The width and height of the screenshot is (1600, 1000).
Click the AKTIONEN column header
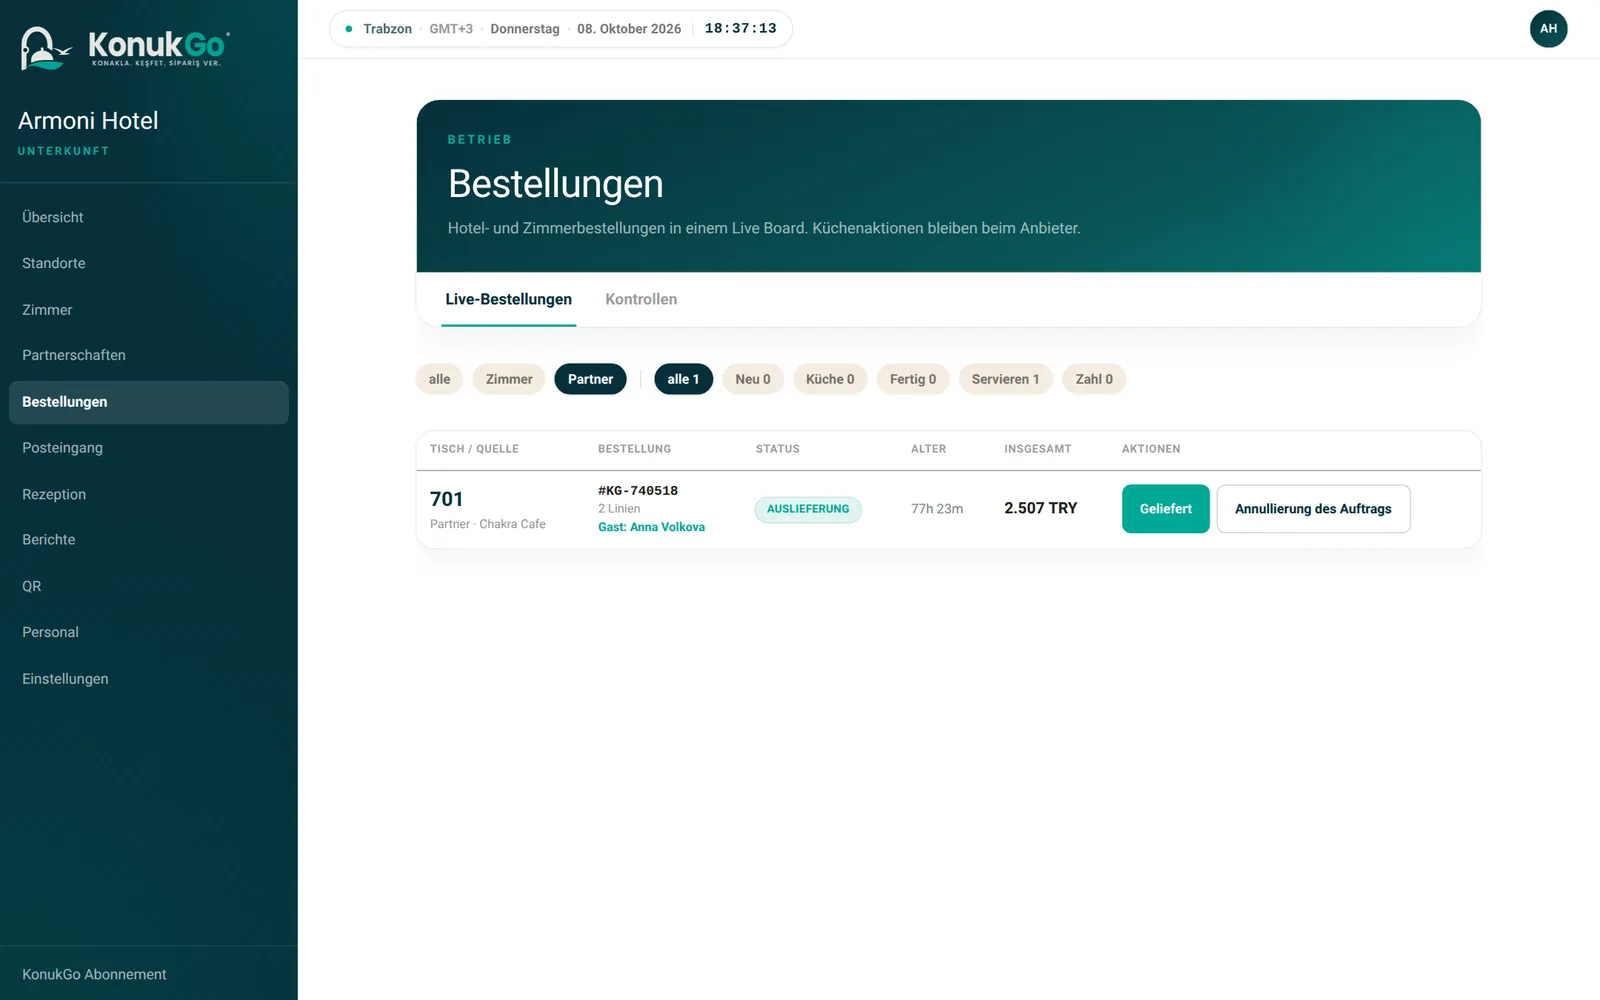(x=1151, y=449)
